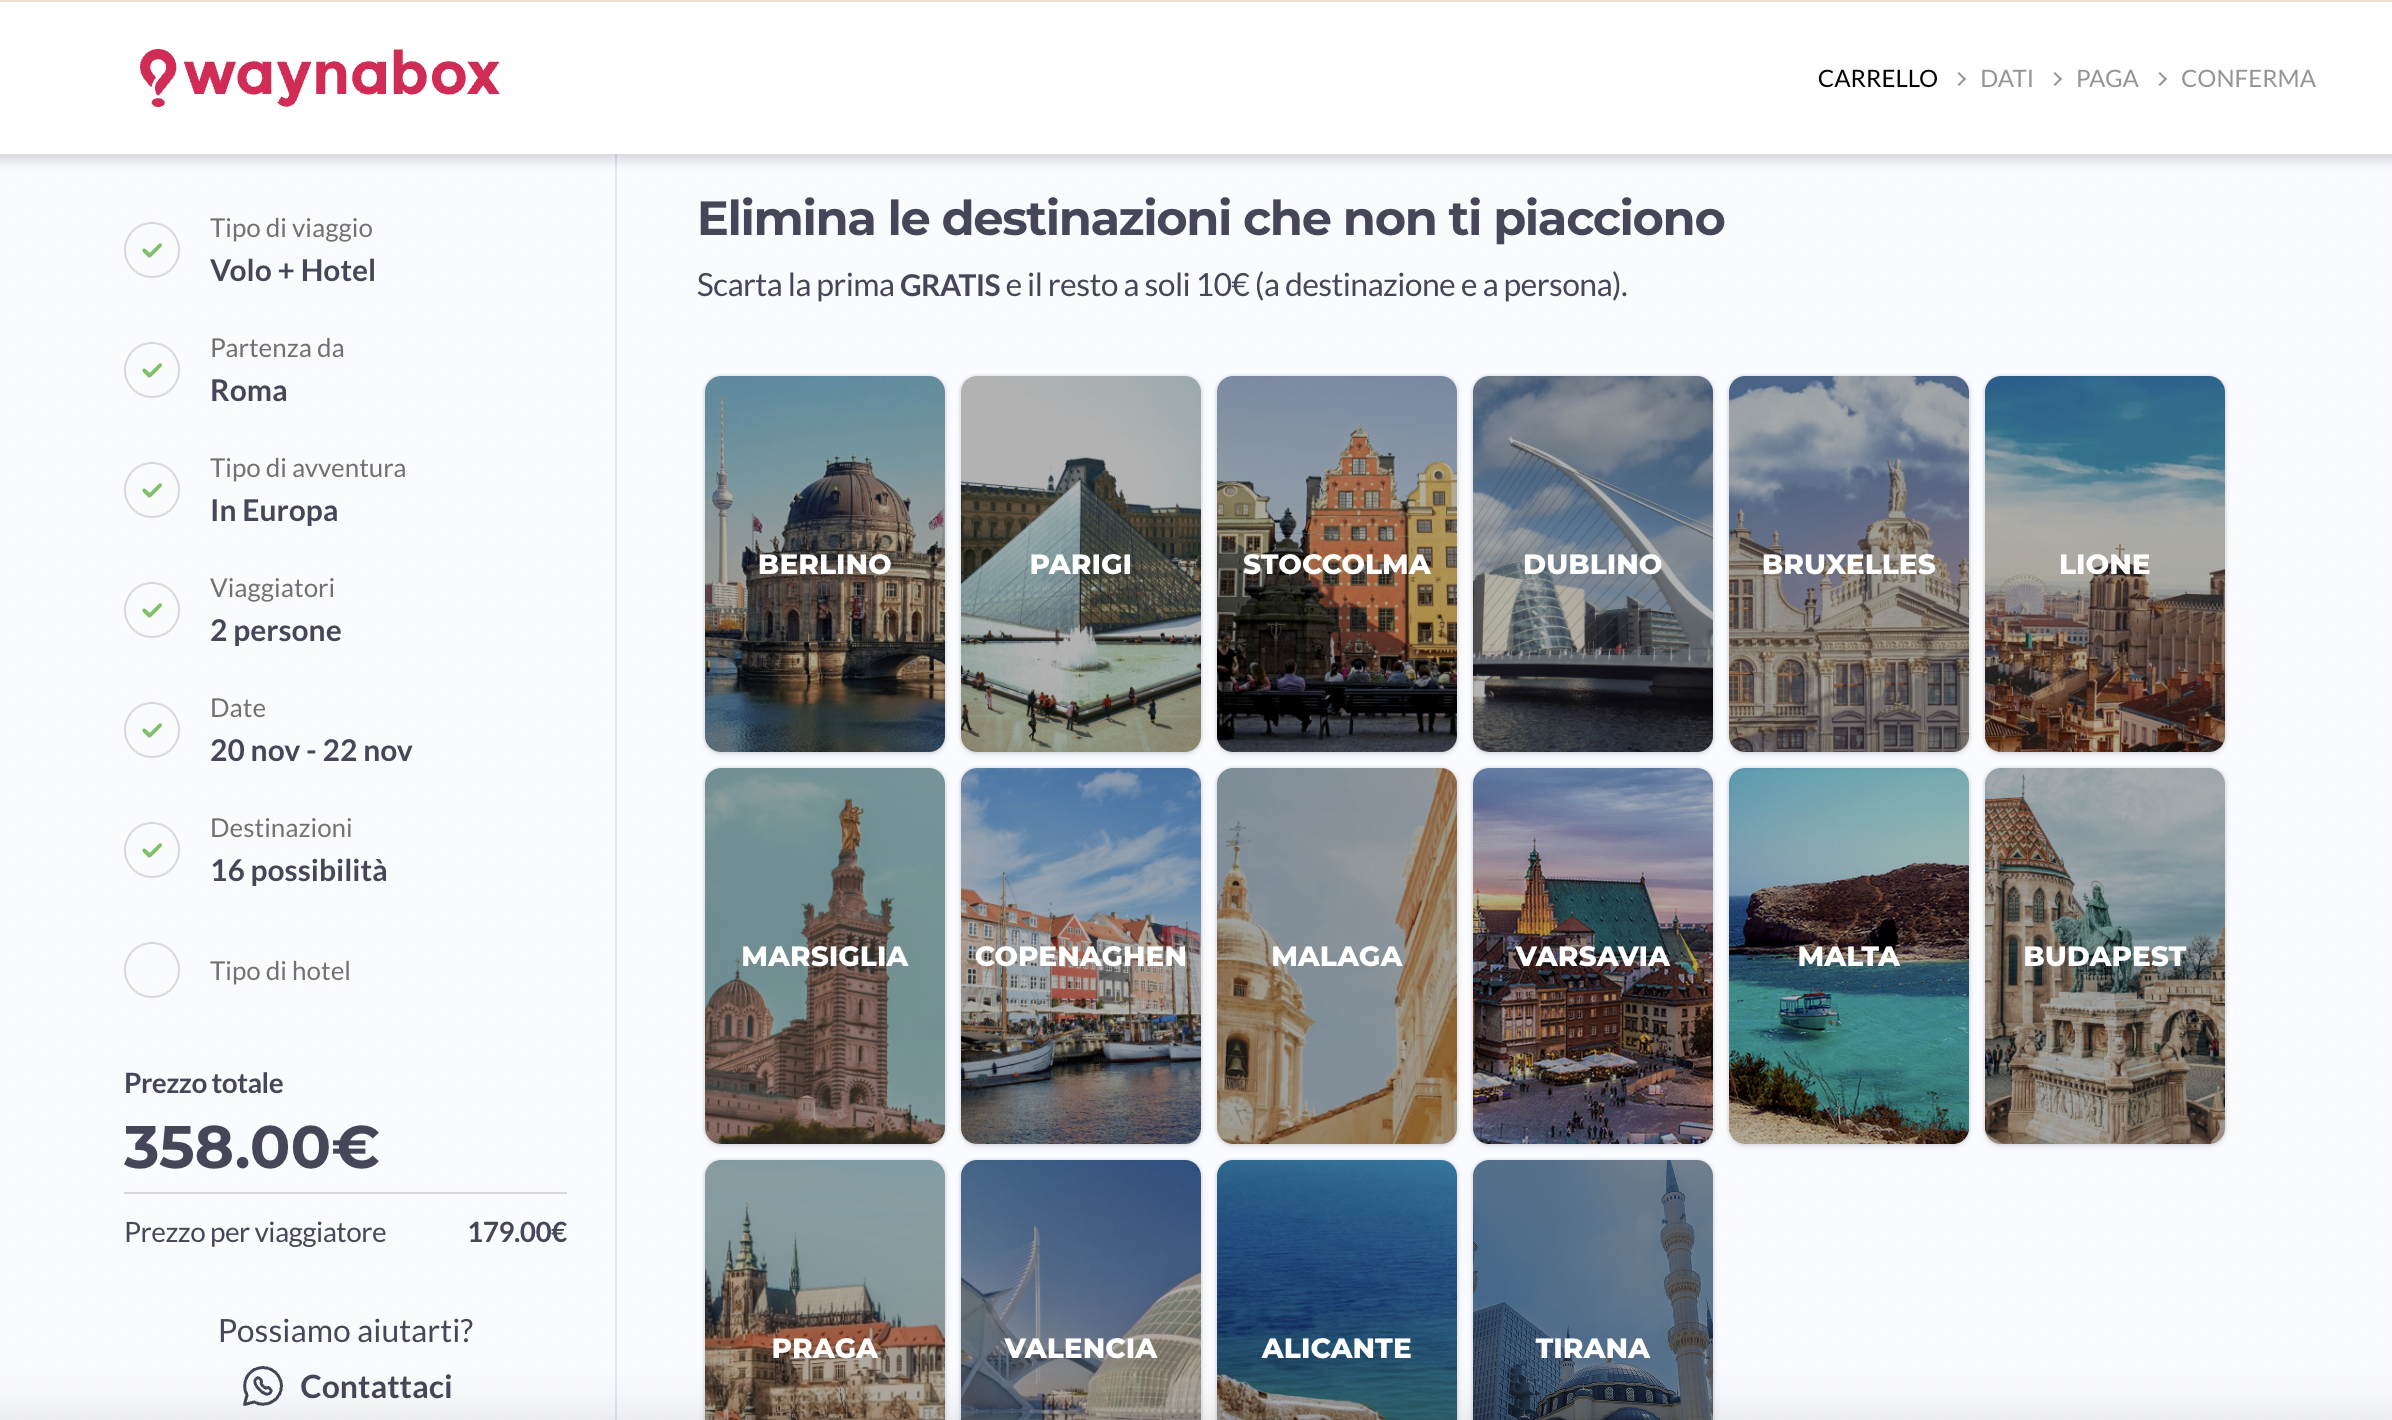The image size is (2392, 1420).
Task: Discard the Malta destination card
Action: tap(1849, 956)
